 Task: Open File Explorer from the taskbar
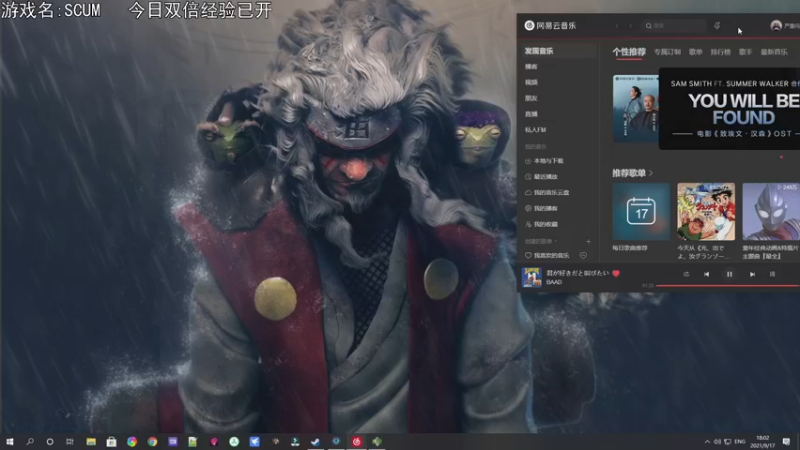click(x=91, y=441)
